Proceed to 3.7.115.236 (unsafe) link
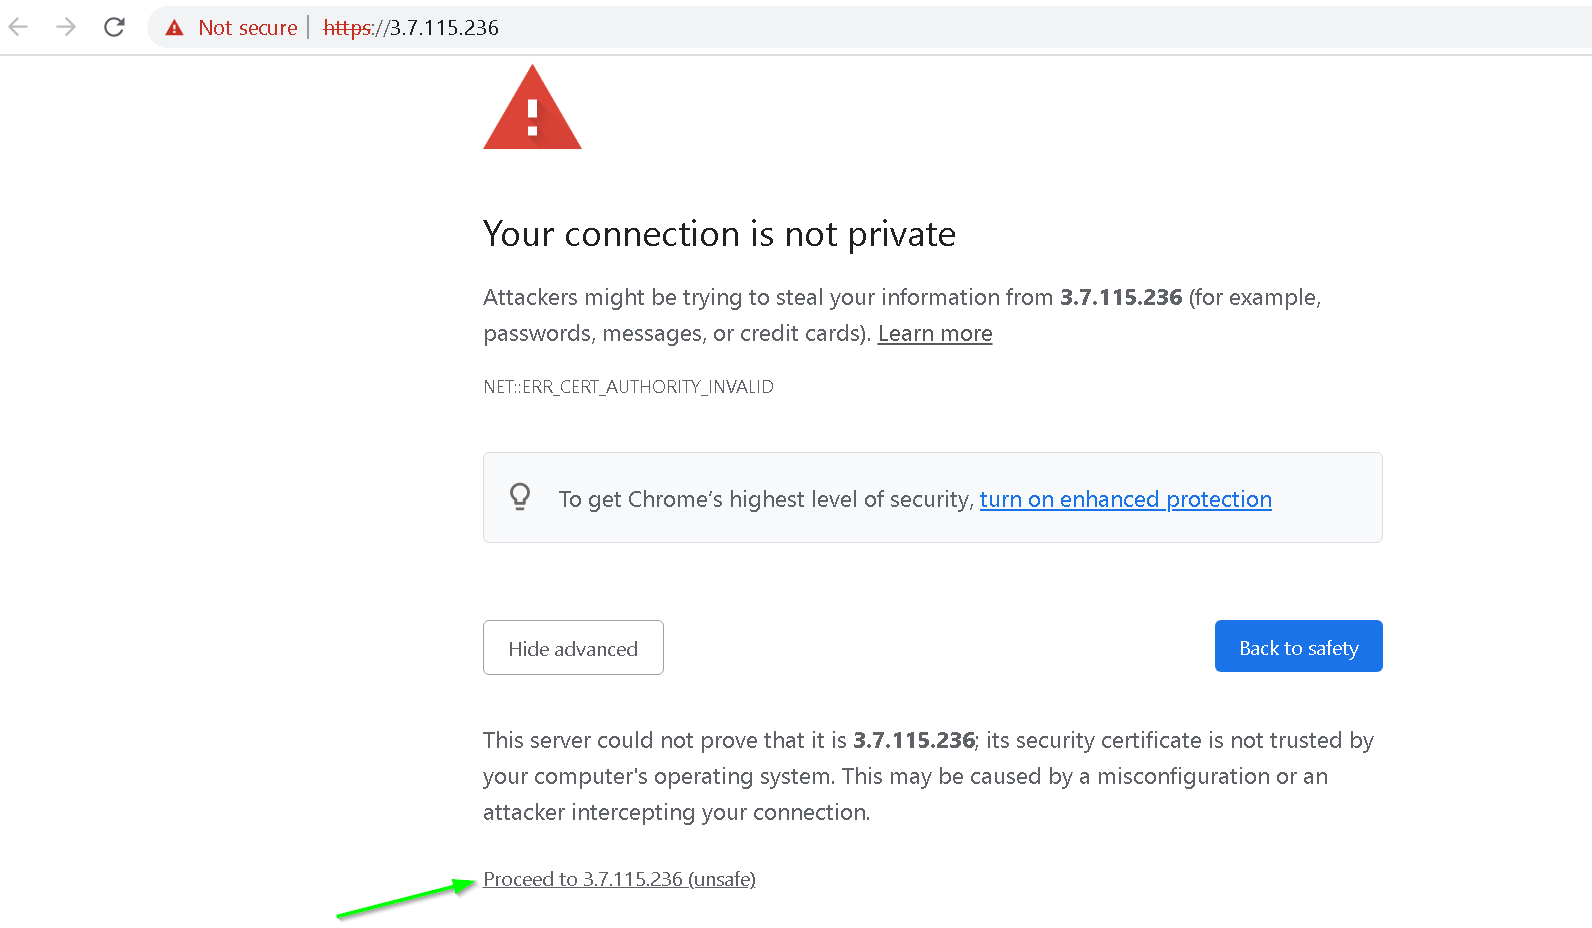The image size is (1592, 928). pyautogui.click(x=619, y=879)
